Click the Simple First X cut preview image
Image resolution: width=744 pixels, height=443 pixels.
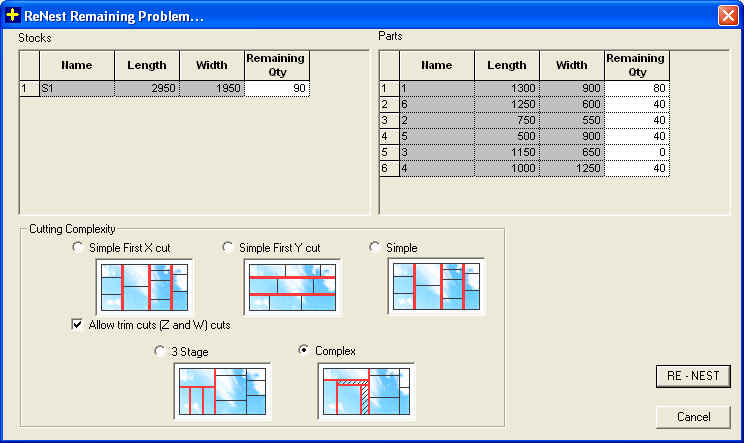click(144, 287)
